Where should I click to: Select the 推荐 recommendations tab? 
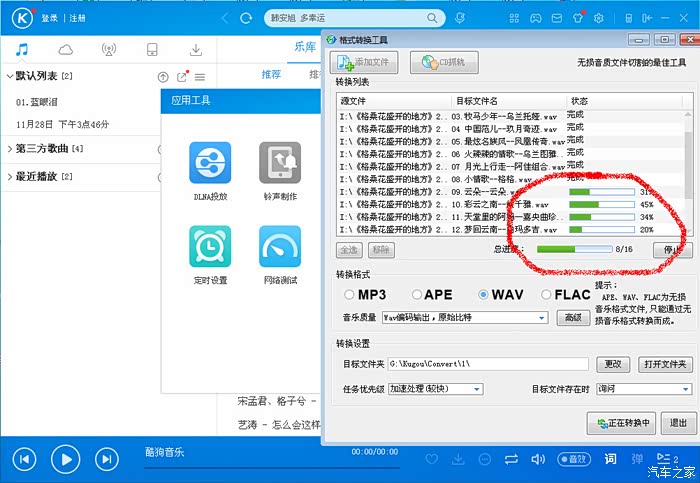[x=271, y=75]
